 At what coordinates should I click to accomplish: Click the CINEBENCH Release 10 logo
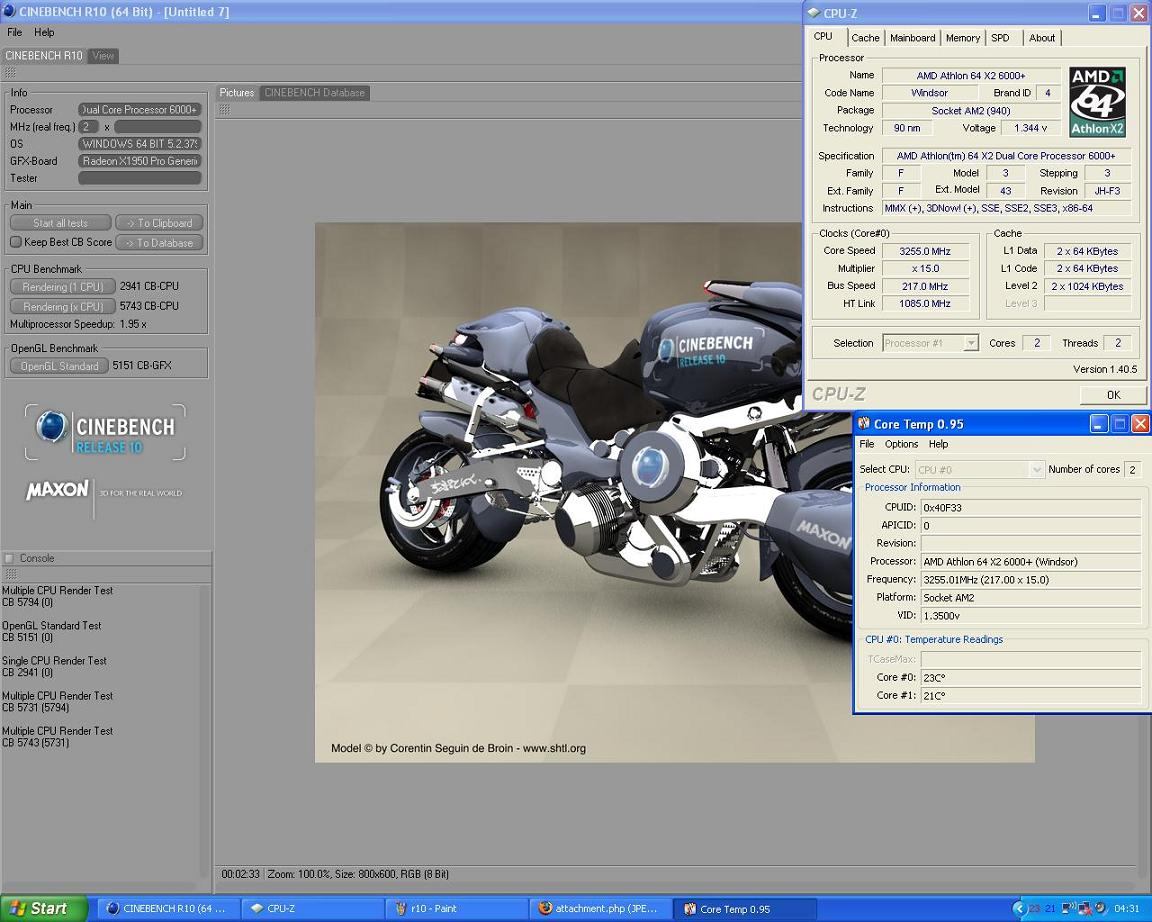click(106, 432)
